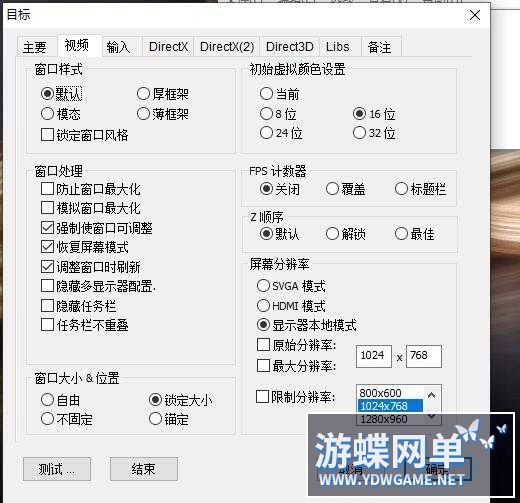
Task: Click resolution list scroll up arrow
Action: [x=432, y=396]
